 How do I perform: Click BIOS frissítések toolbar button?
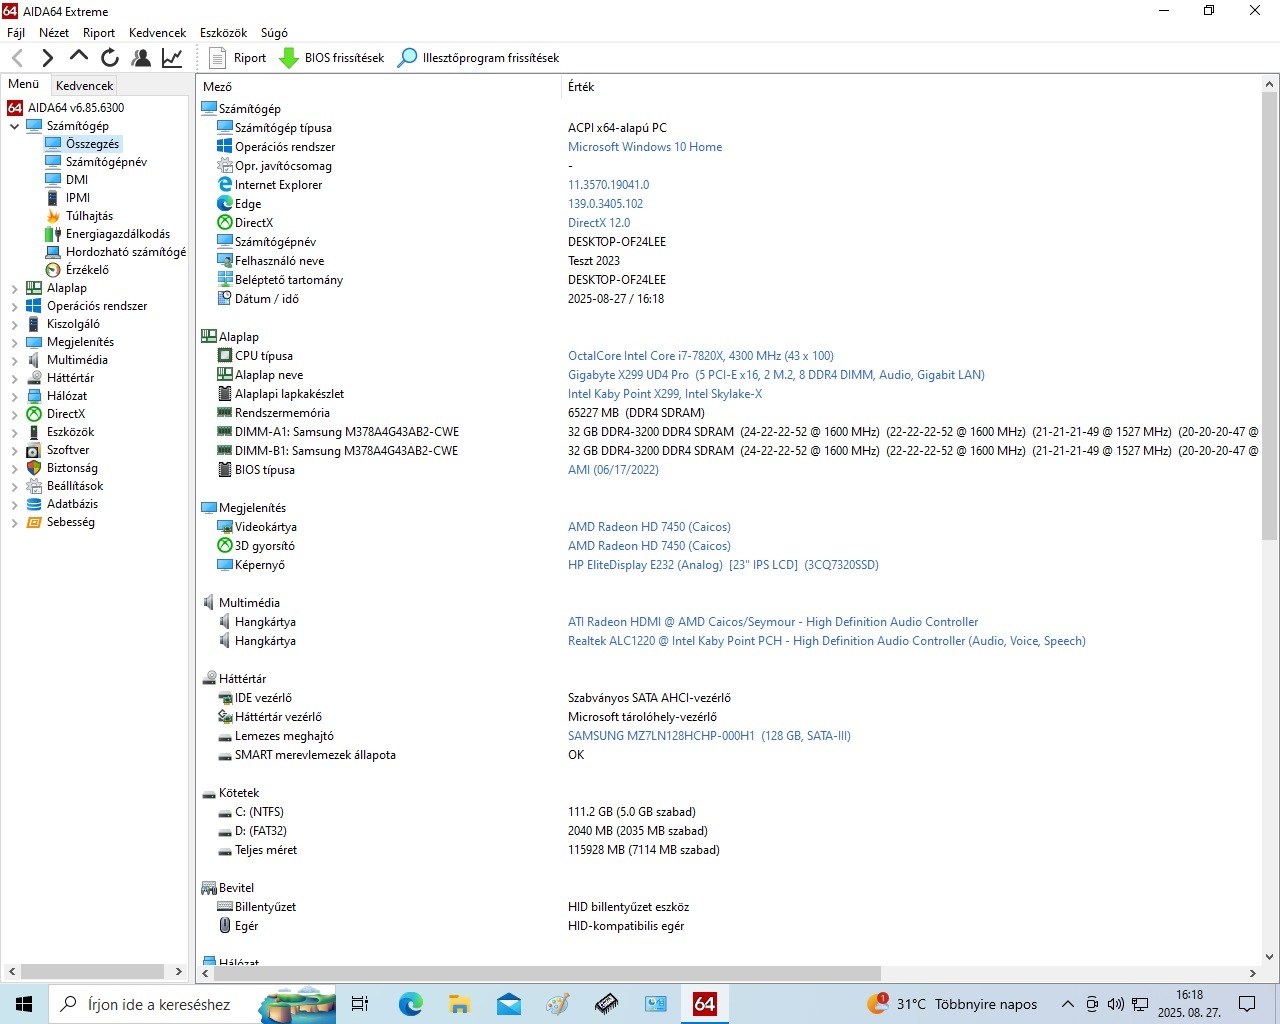pyautogui.click(x=332, y=58)
